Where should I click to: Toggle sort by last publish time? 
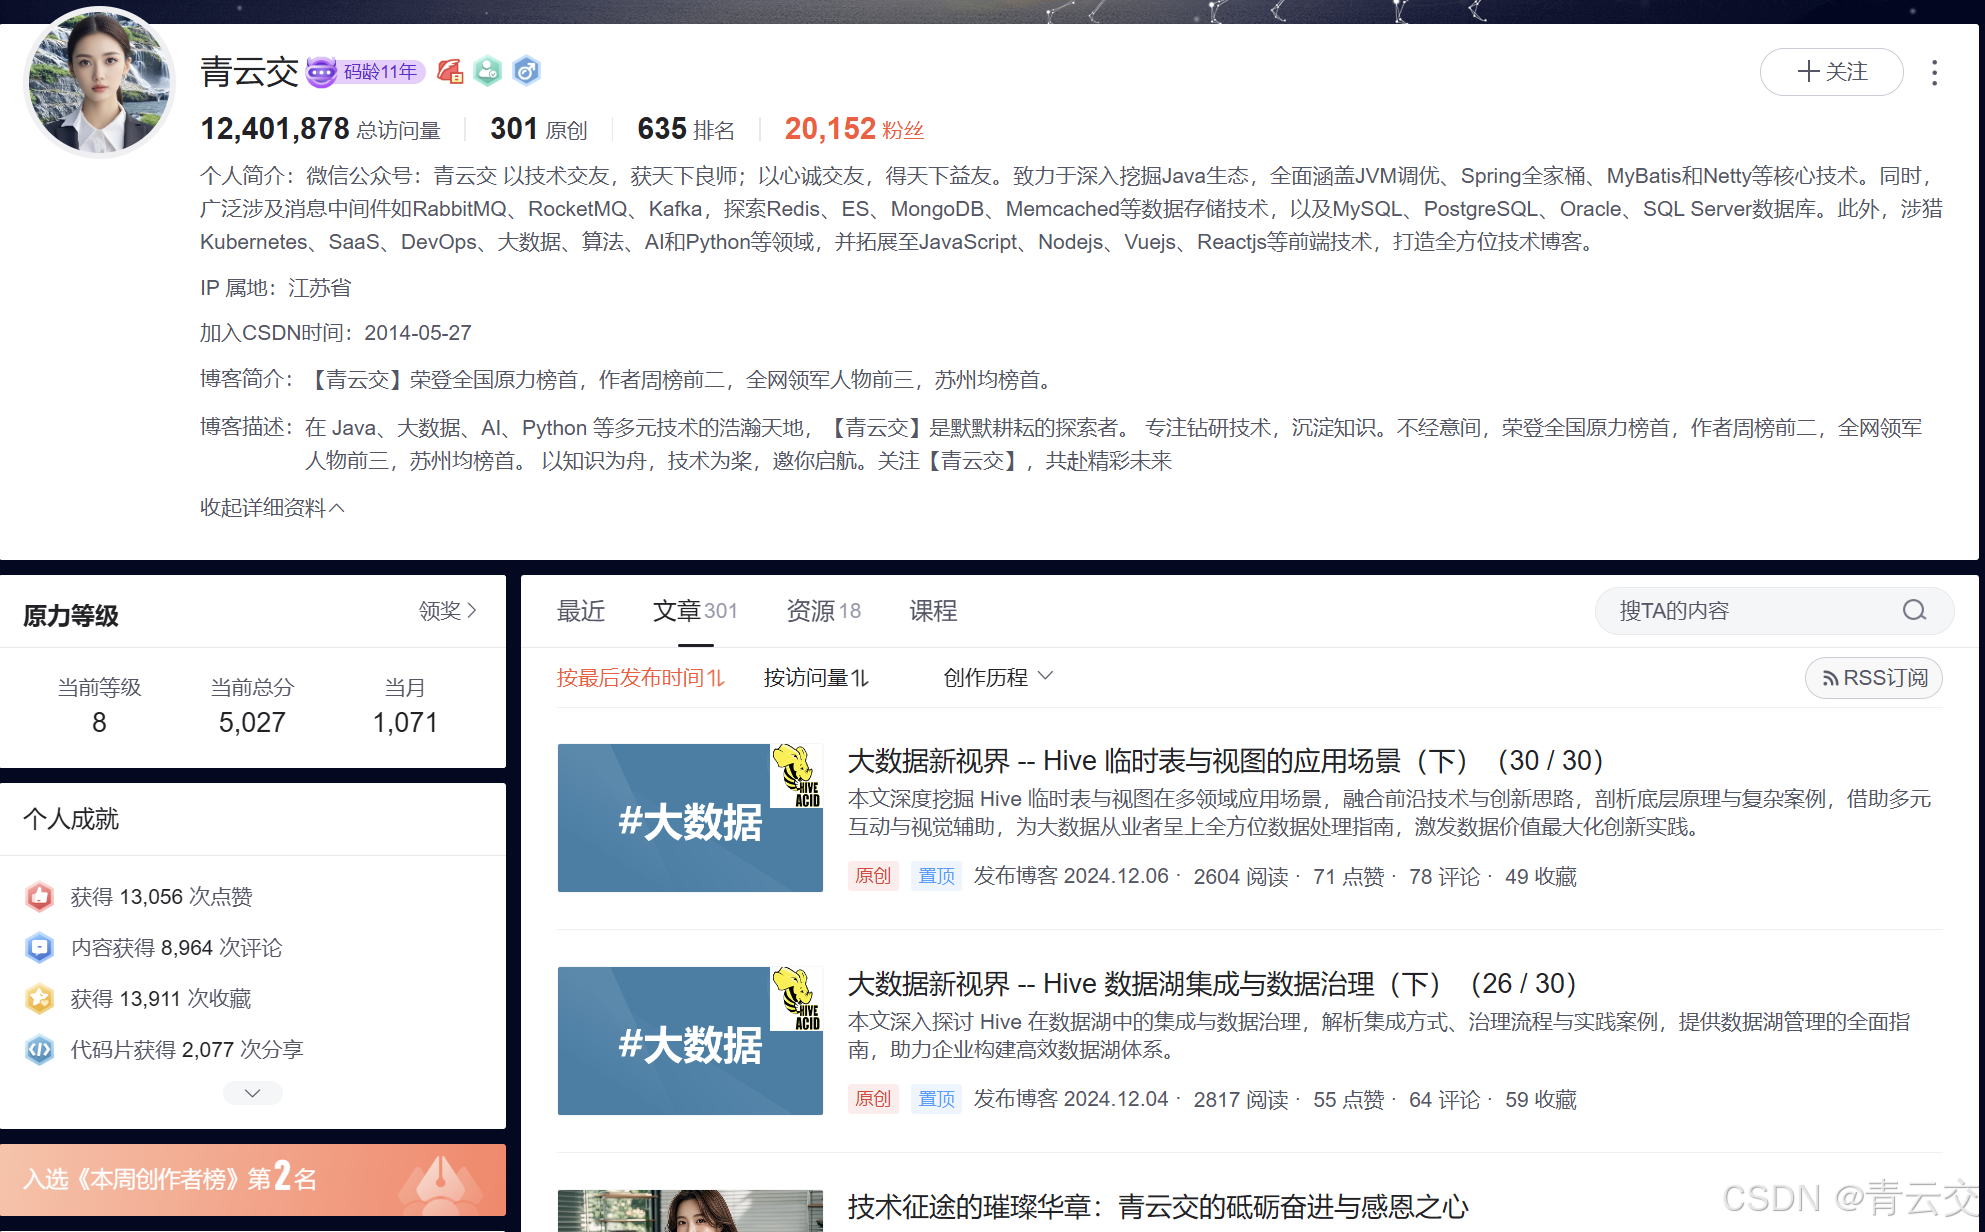tap(640, 678)
